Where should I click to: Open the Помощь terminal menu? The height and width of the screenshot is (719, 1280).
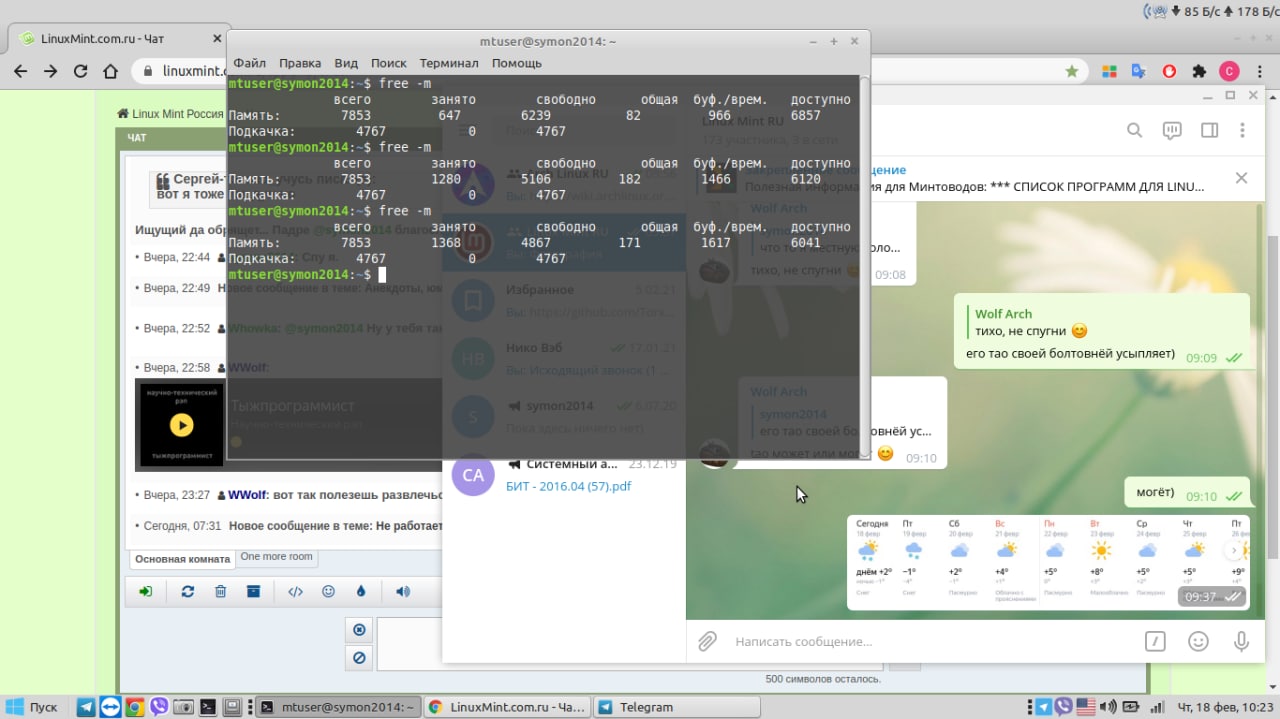[517, 63]
